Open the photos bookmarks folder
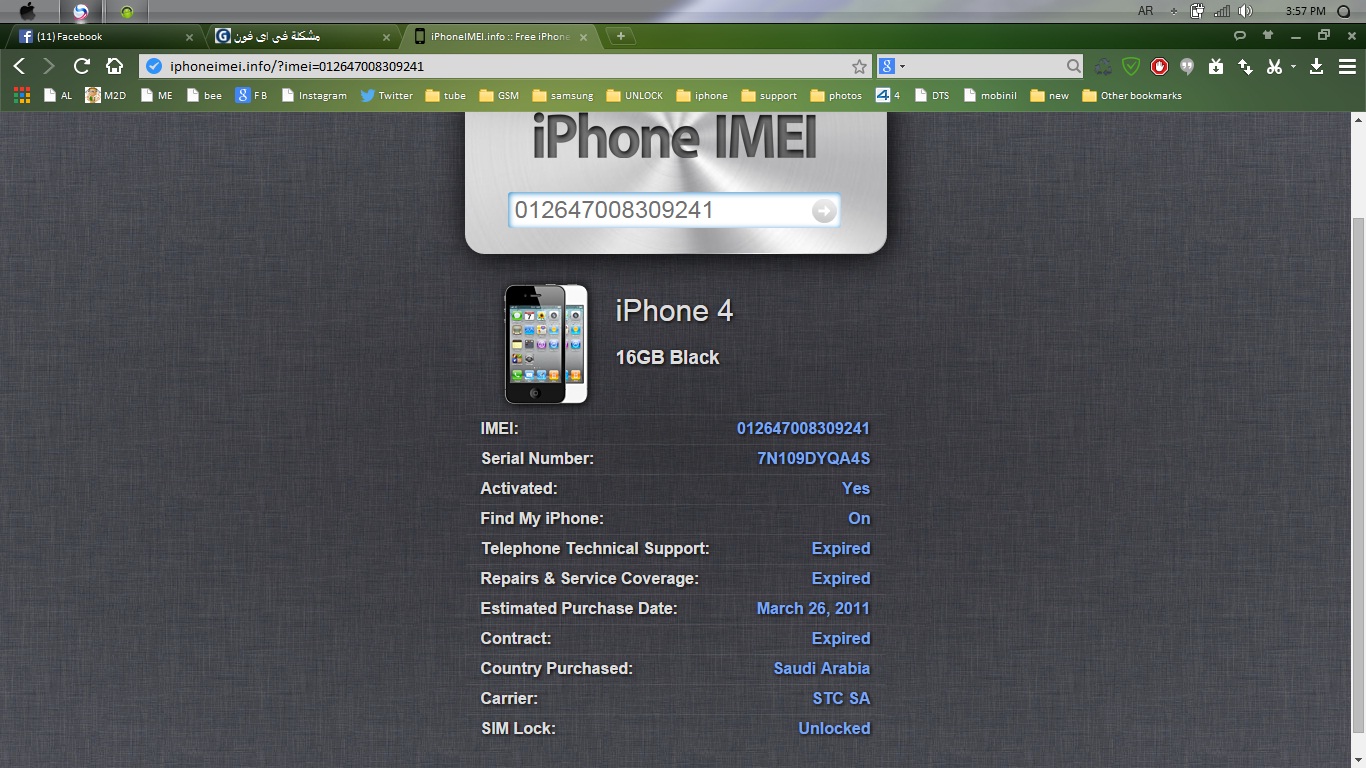This screenshot has width=1366, height=768. point(836,95)
